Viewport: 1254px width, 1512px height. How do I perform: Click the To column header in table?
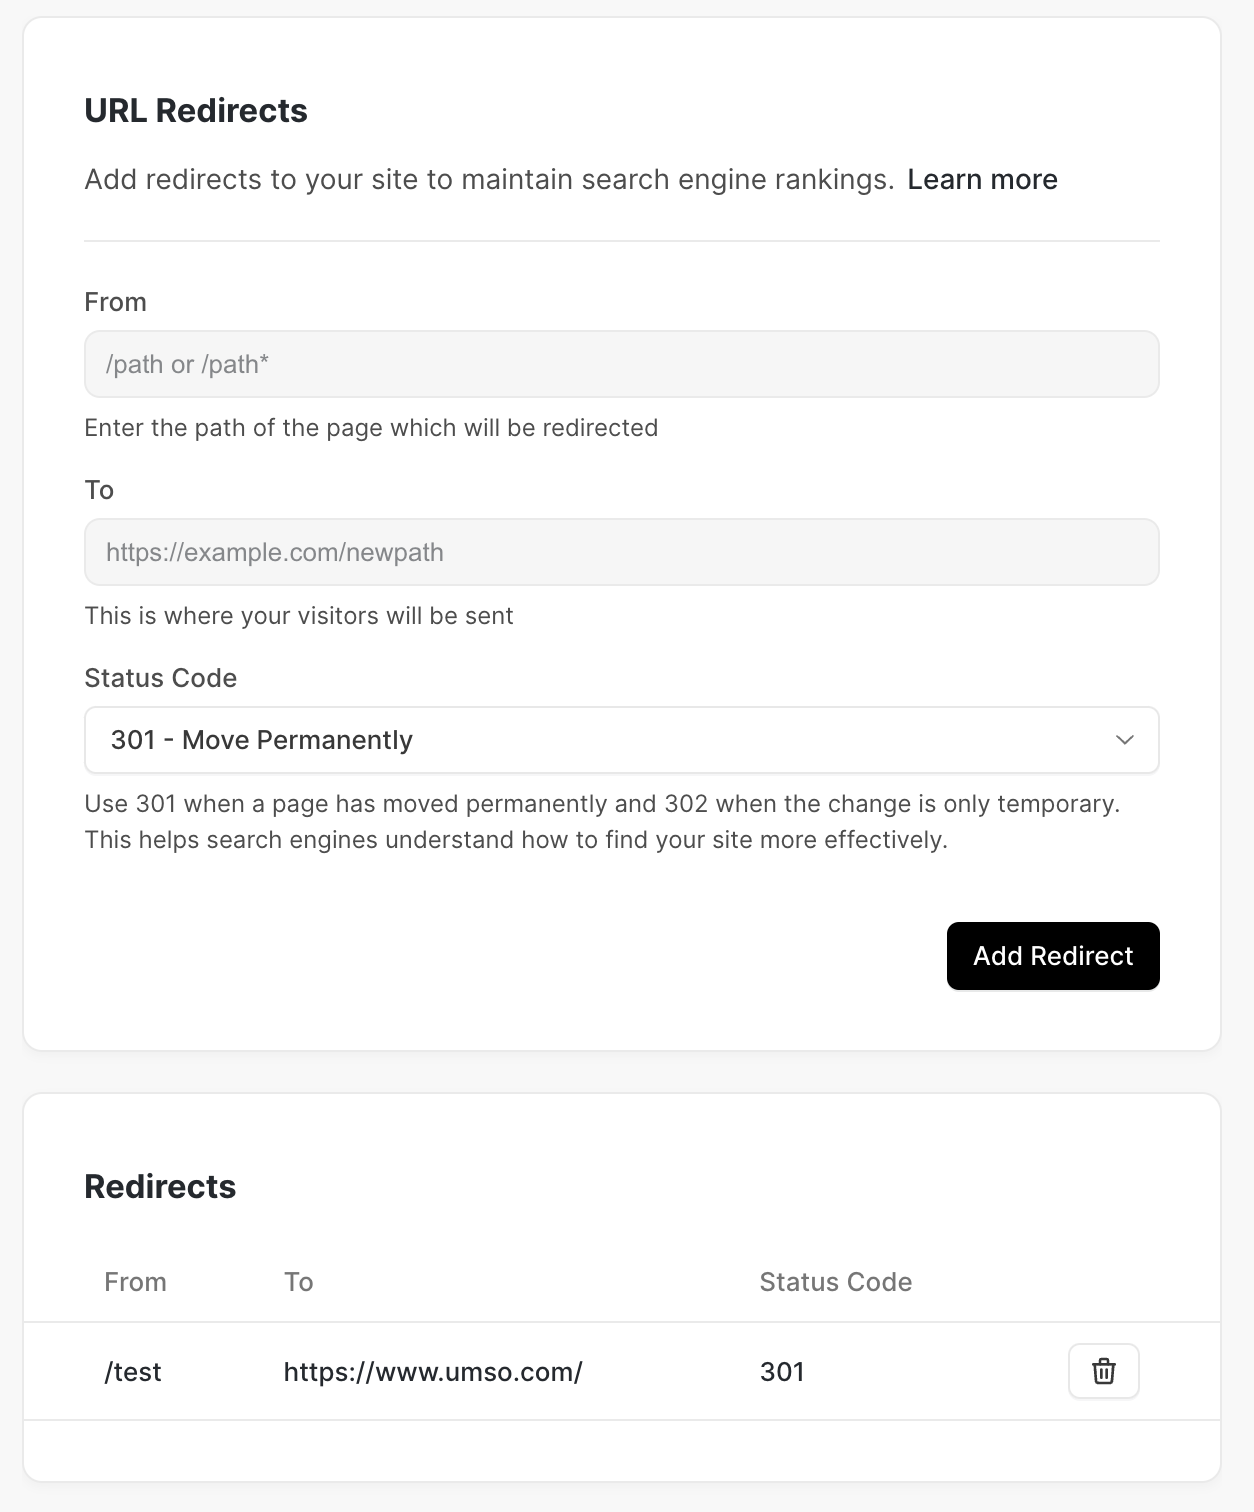(298, 1282)
